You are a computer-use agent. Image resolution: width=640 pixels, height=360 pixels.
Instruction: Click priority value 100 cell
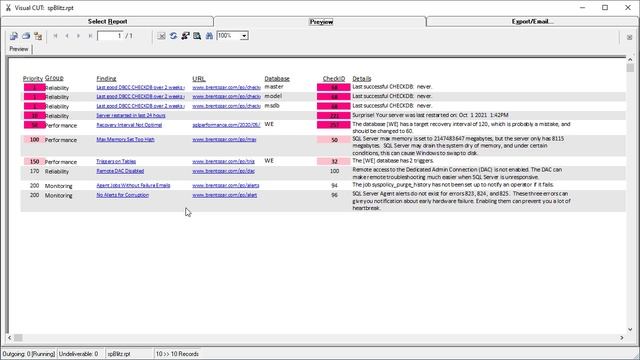pyautogui.click(x=34, y=140)
